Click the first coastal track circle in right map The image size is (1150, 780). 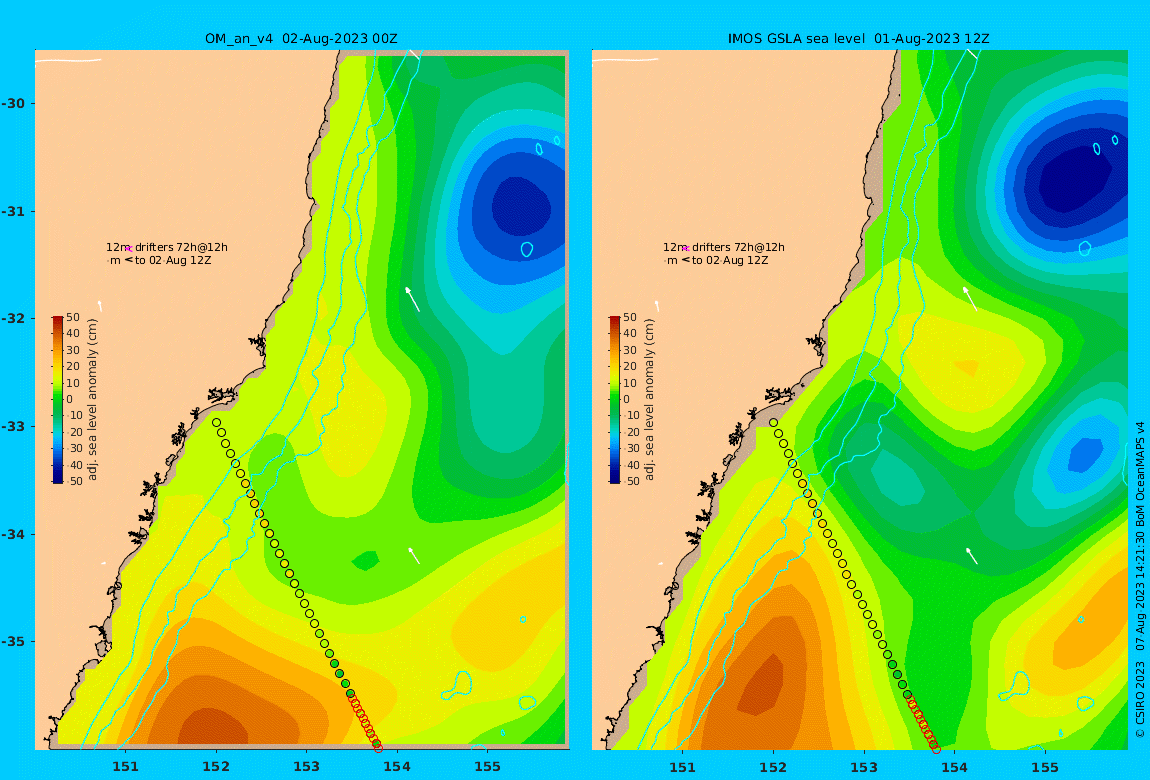773,422
